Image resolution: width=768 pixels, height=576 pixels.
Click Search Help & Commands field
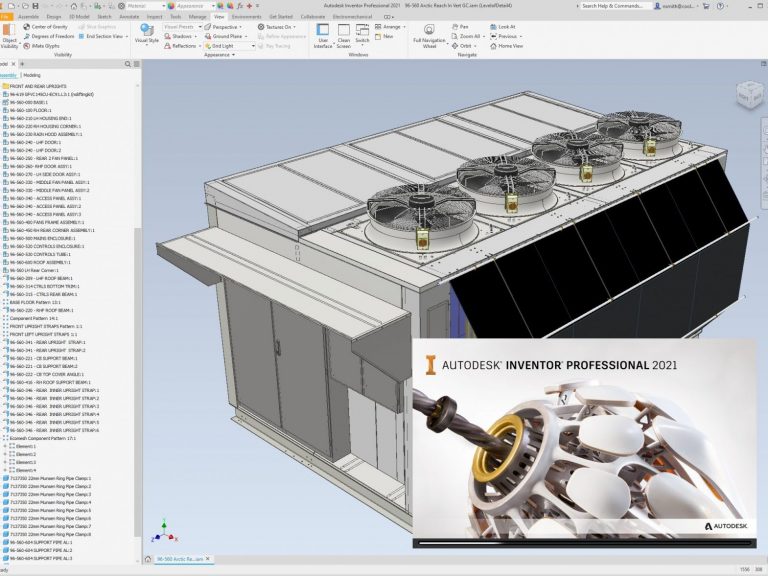[x=615, y=6]
